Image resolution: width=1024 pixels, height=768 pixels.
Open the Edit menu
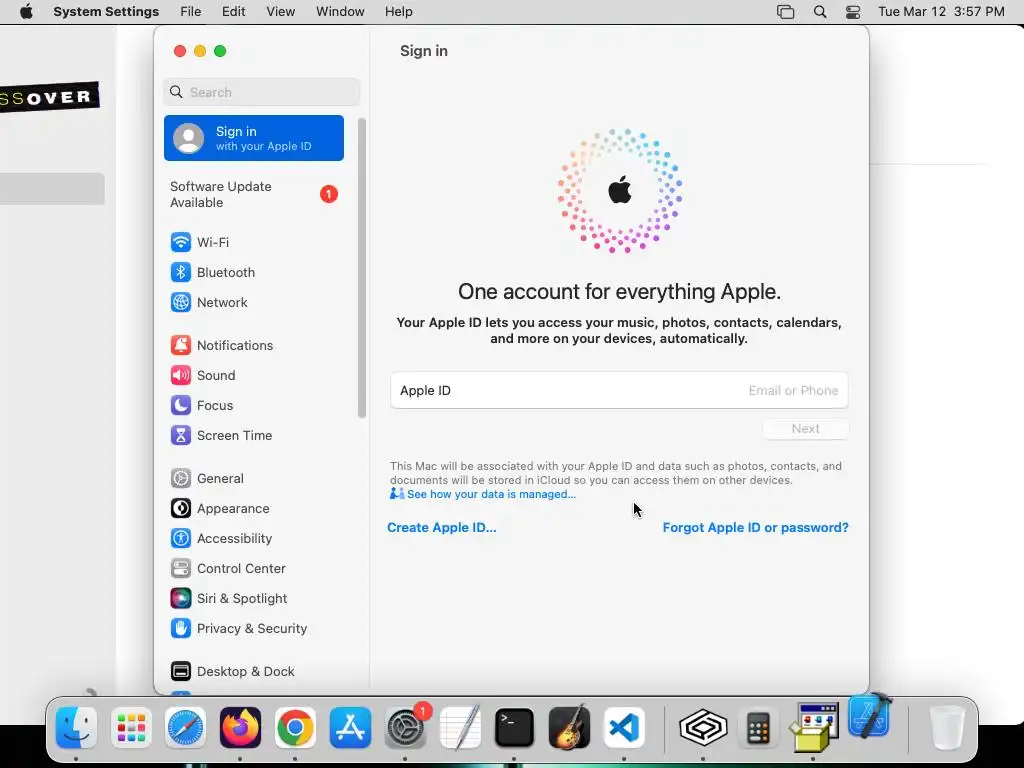click(x=233, y=12)
